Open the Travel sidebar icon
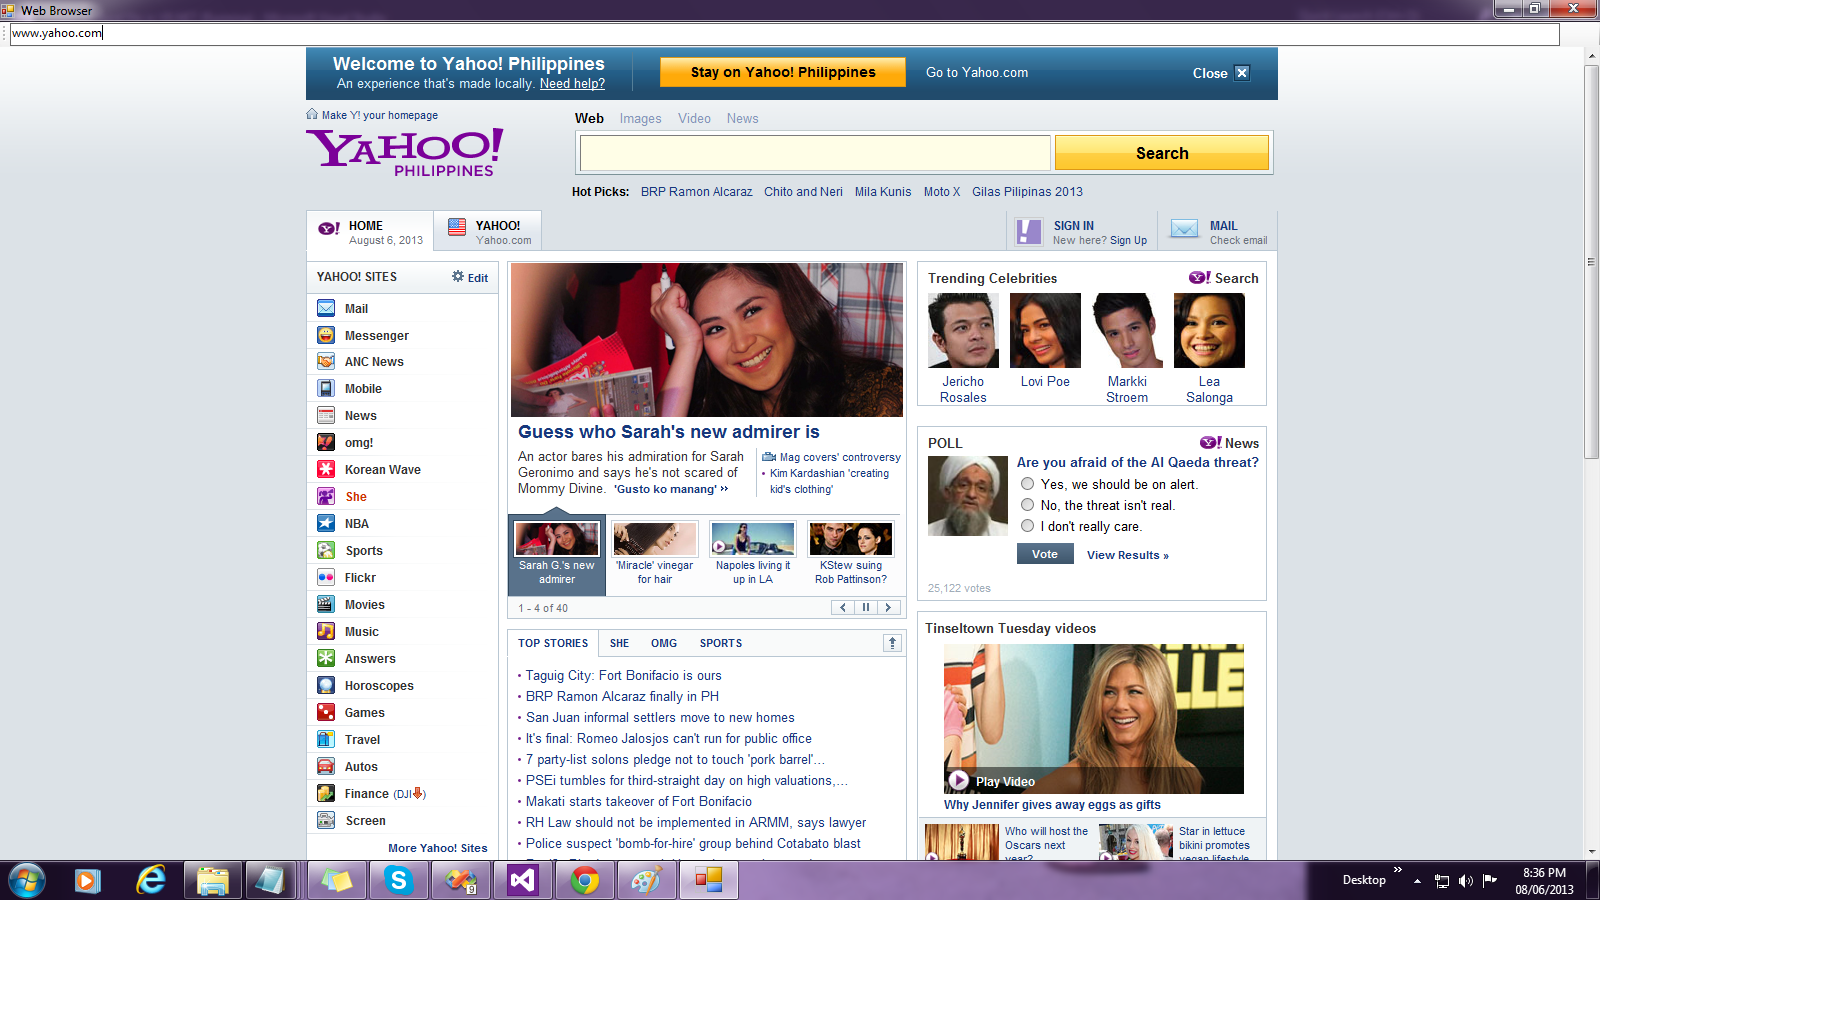The image size is (1840, 1032). (326, 739)
